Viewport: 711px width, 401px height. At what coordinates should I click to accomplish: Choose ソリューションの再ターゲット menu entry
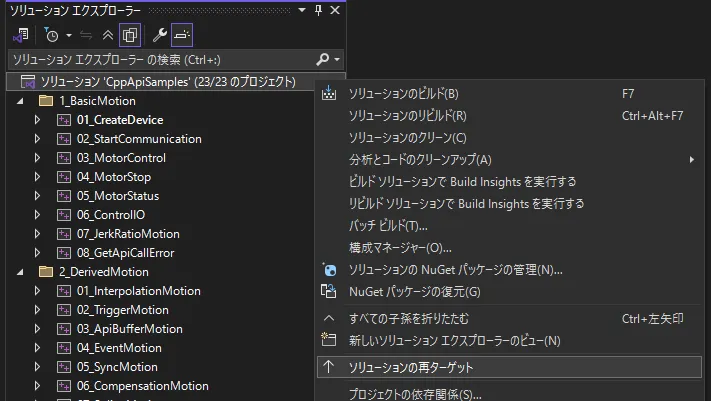point(411,367)
